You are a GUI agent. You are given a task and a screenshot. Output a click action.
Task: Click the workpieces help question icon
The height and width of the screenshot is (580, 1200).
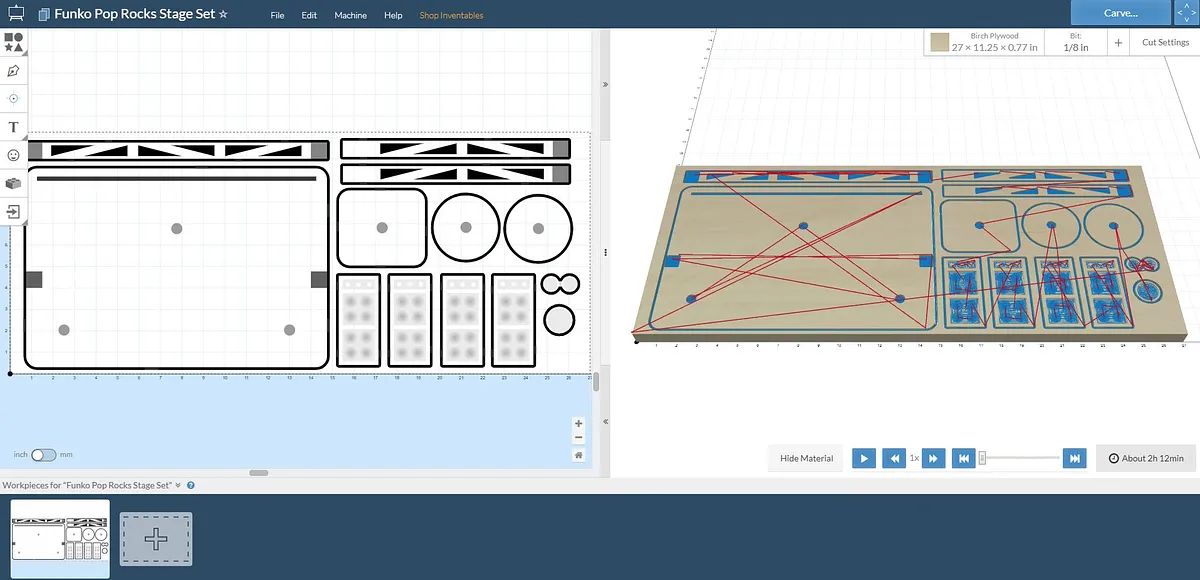click(190, 485)
